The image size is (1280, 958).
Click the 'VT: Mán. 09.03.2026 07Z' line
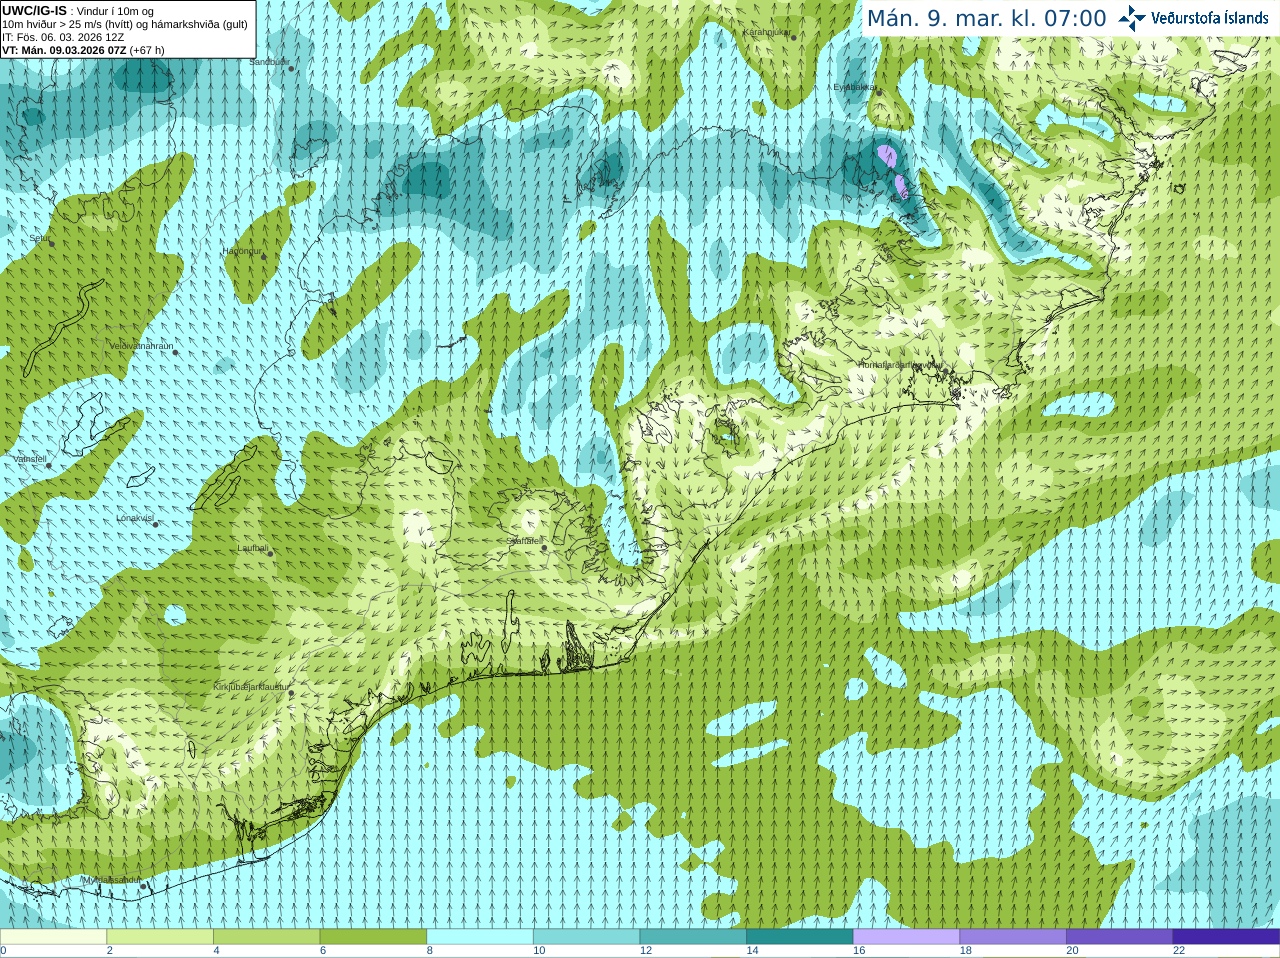pos(64,50)
